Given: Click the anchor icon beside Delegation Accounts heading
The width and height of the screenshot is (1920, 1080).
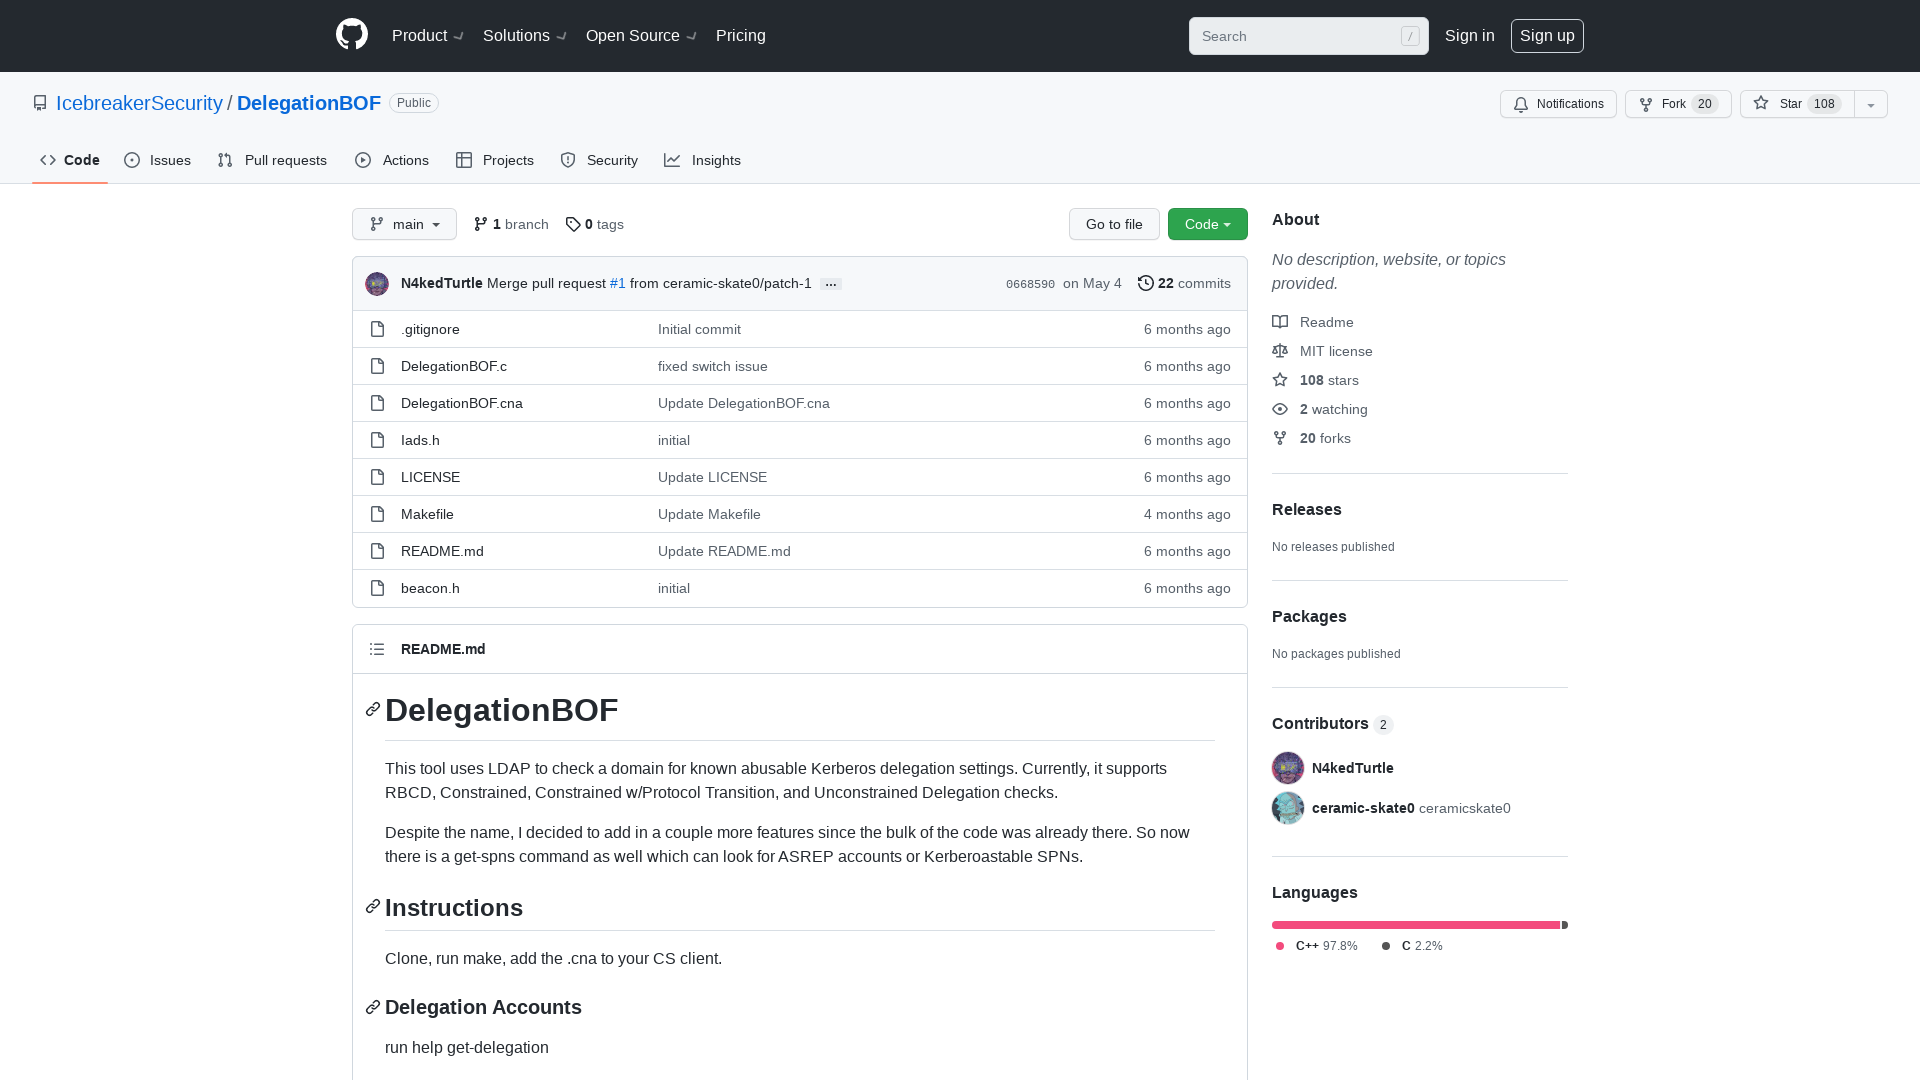Looking at the screenshot, I should point(373,1007).
